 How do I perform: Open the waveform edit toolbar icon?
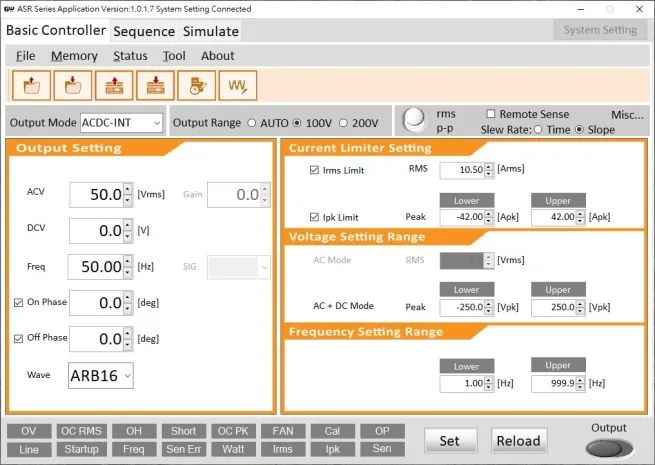(238, 86)
